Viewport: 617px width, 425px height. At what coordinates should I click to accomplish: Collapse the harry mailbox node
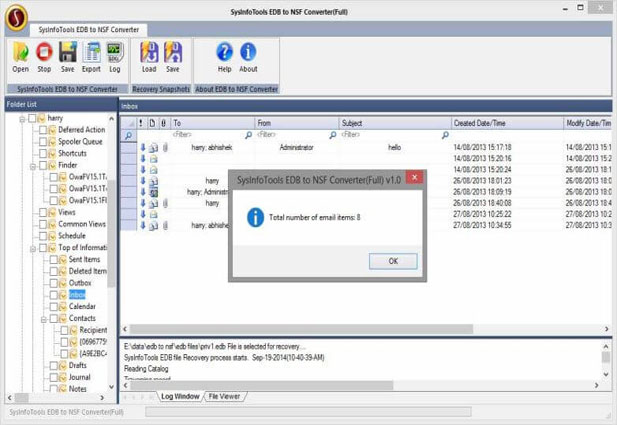(22, 119)
